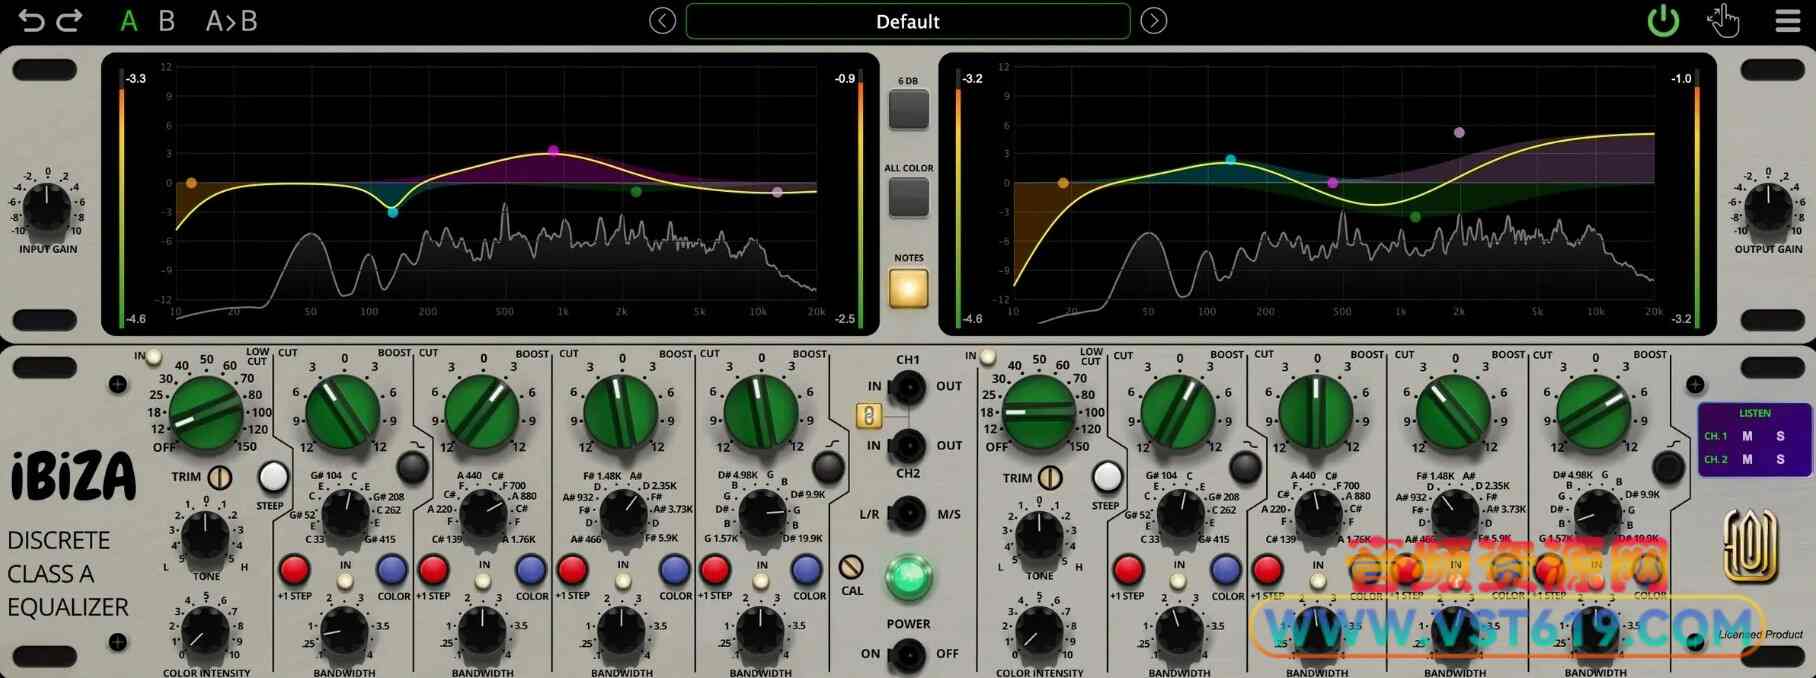1816x678 pixels.
Task: Select the orange low-cut node in left graph
Action: [191, 183]
